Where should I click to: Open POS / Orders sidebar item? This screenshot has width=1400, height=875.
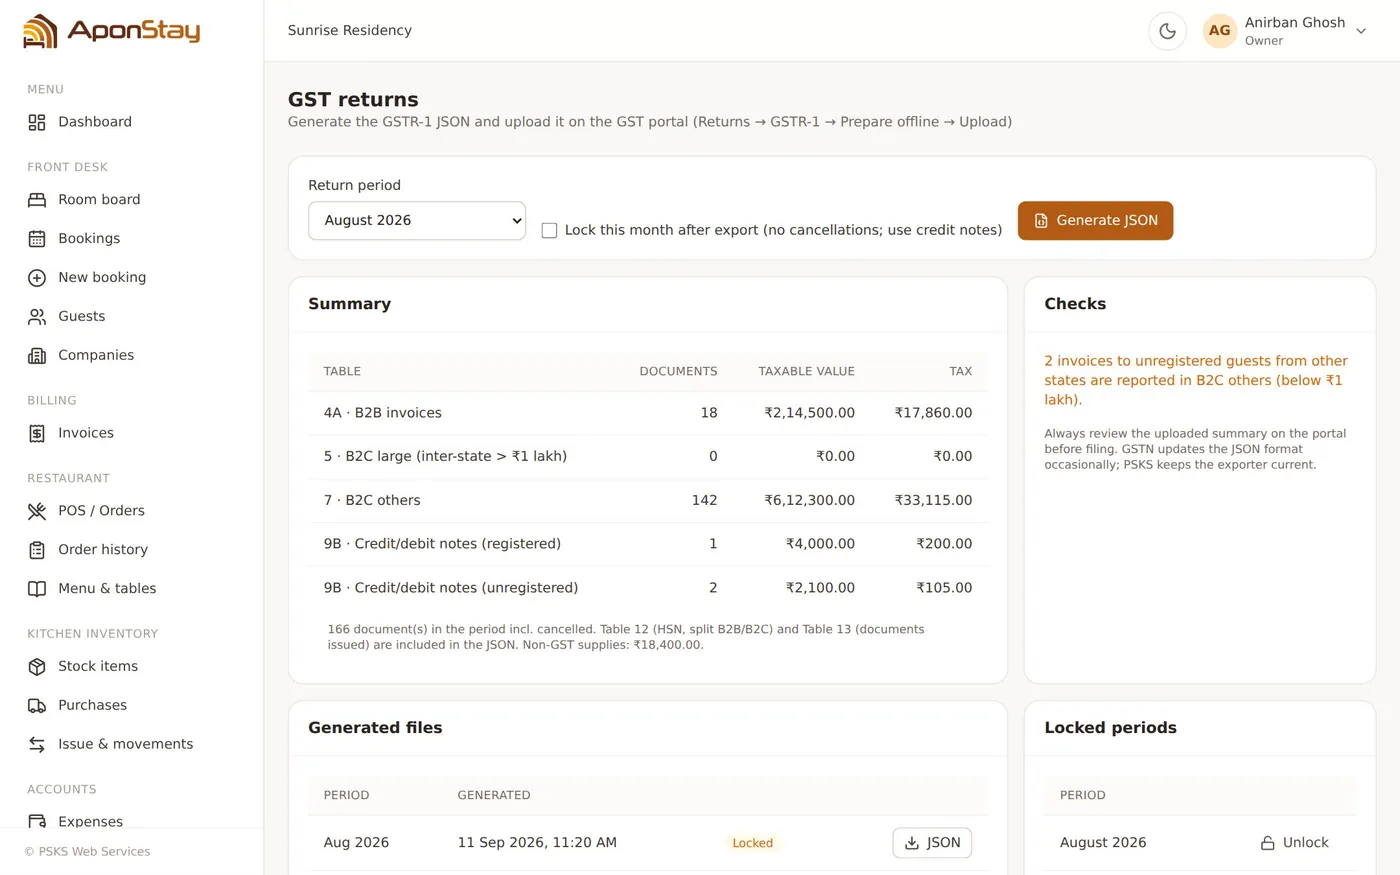tap(132, 511)
